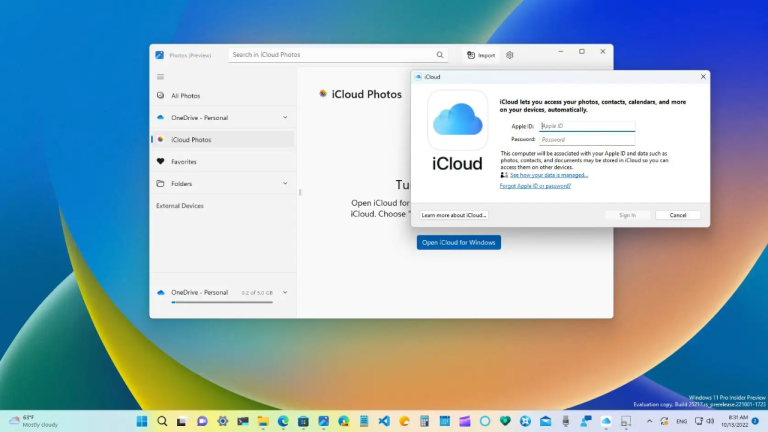
Task: Launch Terminal from the taskbar
Action: (x=243, y=421)
